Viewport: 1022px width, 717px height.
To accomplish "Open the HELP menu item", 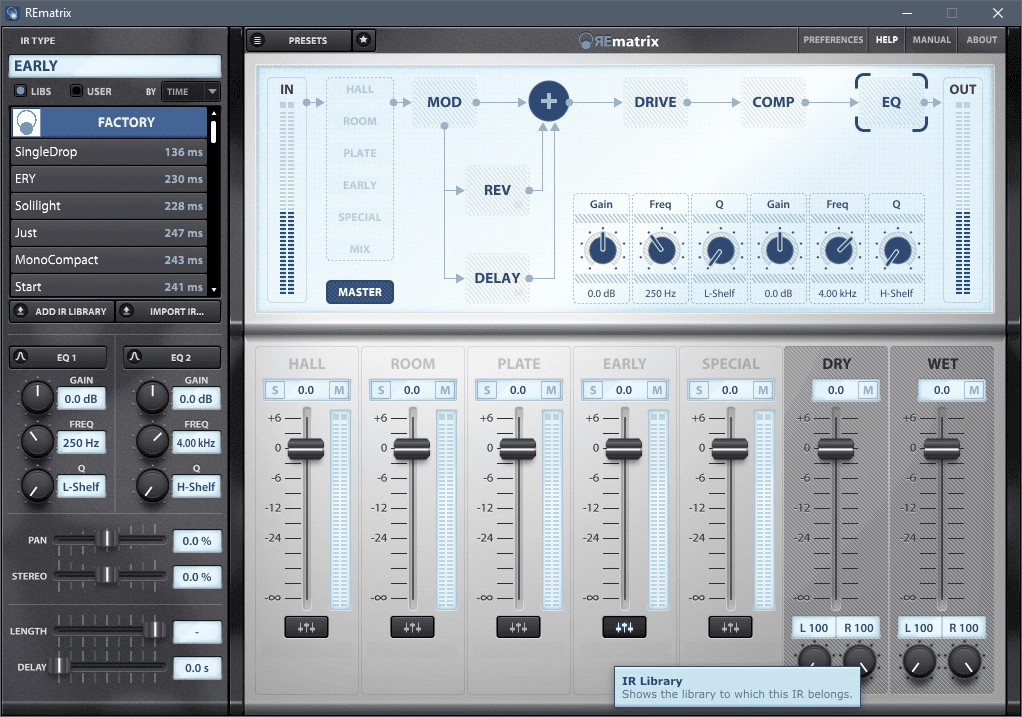I will [886, 40].
